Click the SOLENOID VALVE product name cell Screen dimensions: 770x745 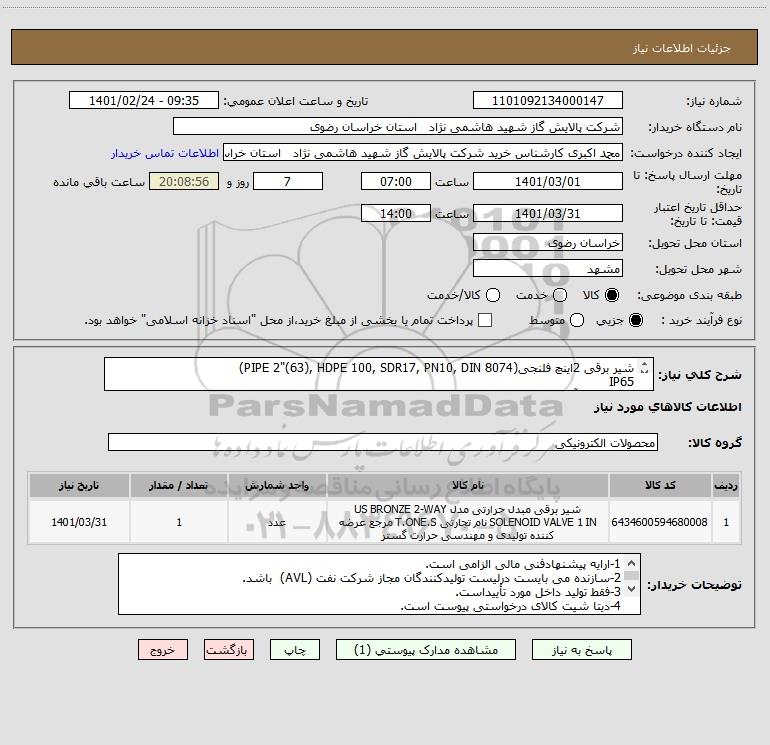(x=468, y=522)
